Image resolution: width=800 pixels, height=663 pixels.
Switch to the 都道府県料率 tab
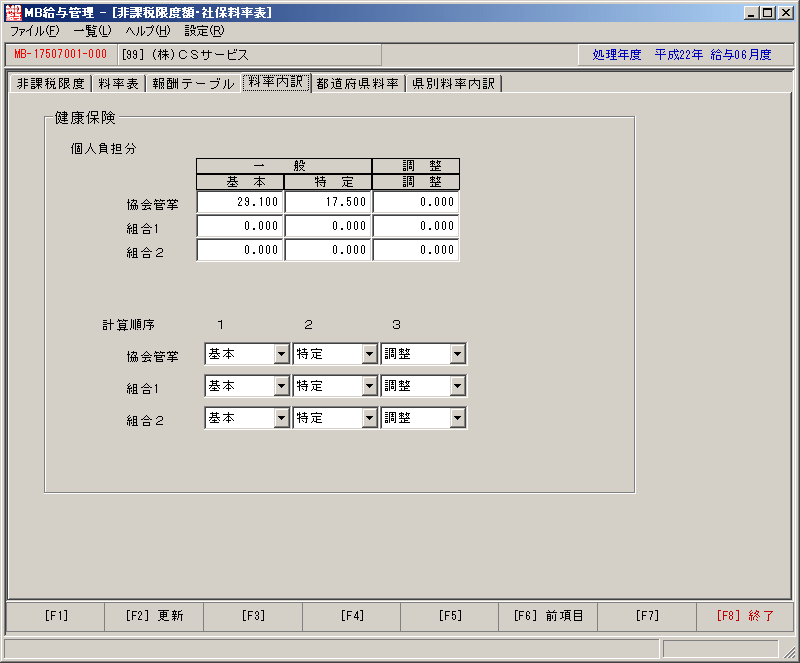point(357,84)
